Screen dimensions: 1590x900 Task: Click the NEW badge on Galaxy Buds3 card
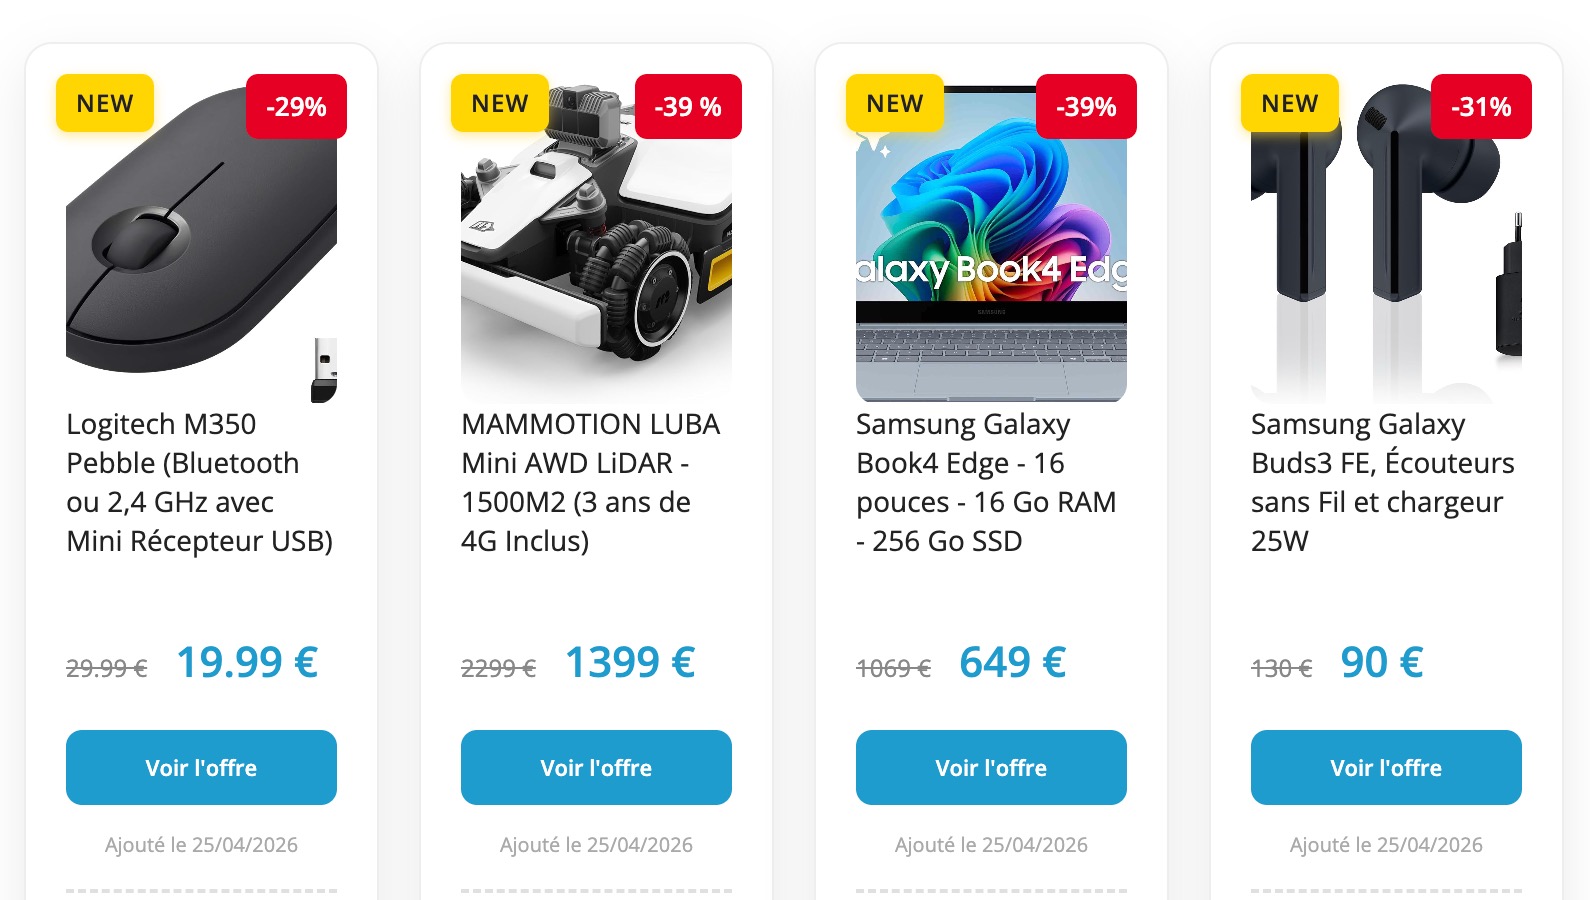[1290, 104]
